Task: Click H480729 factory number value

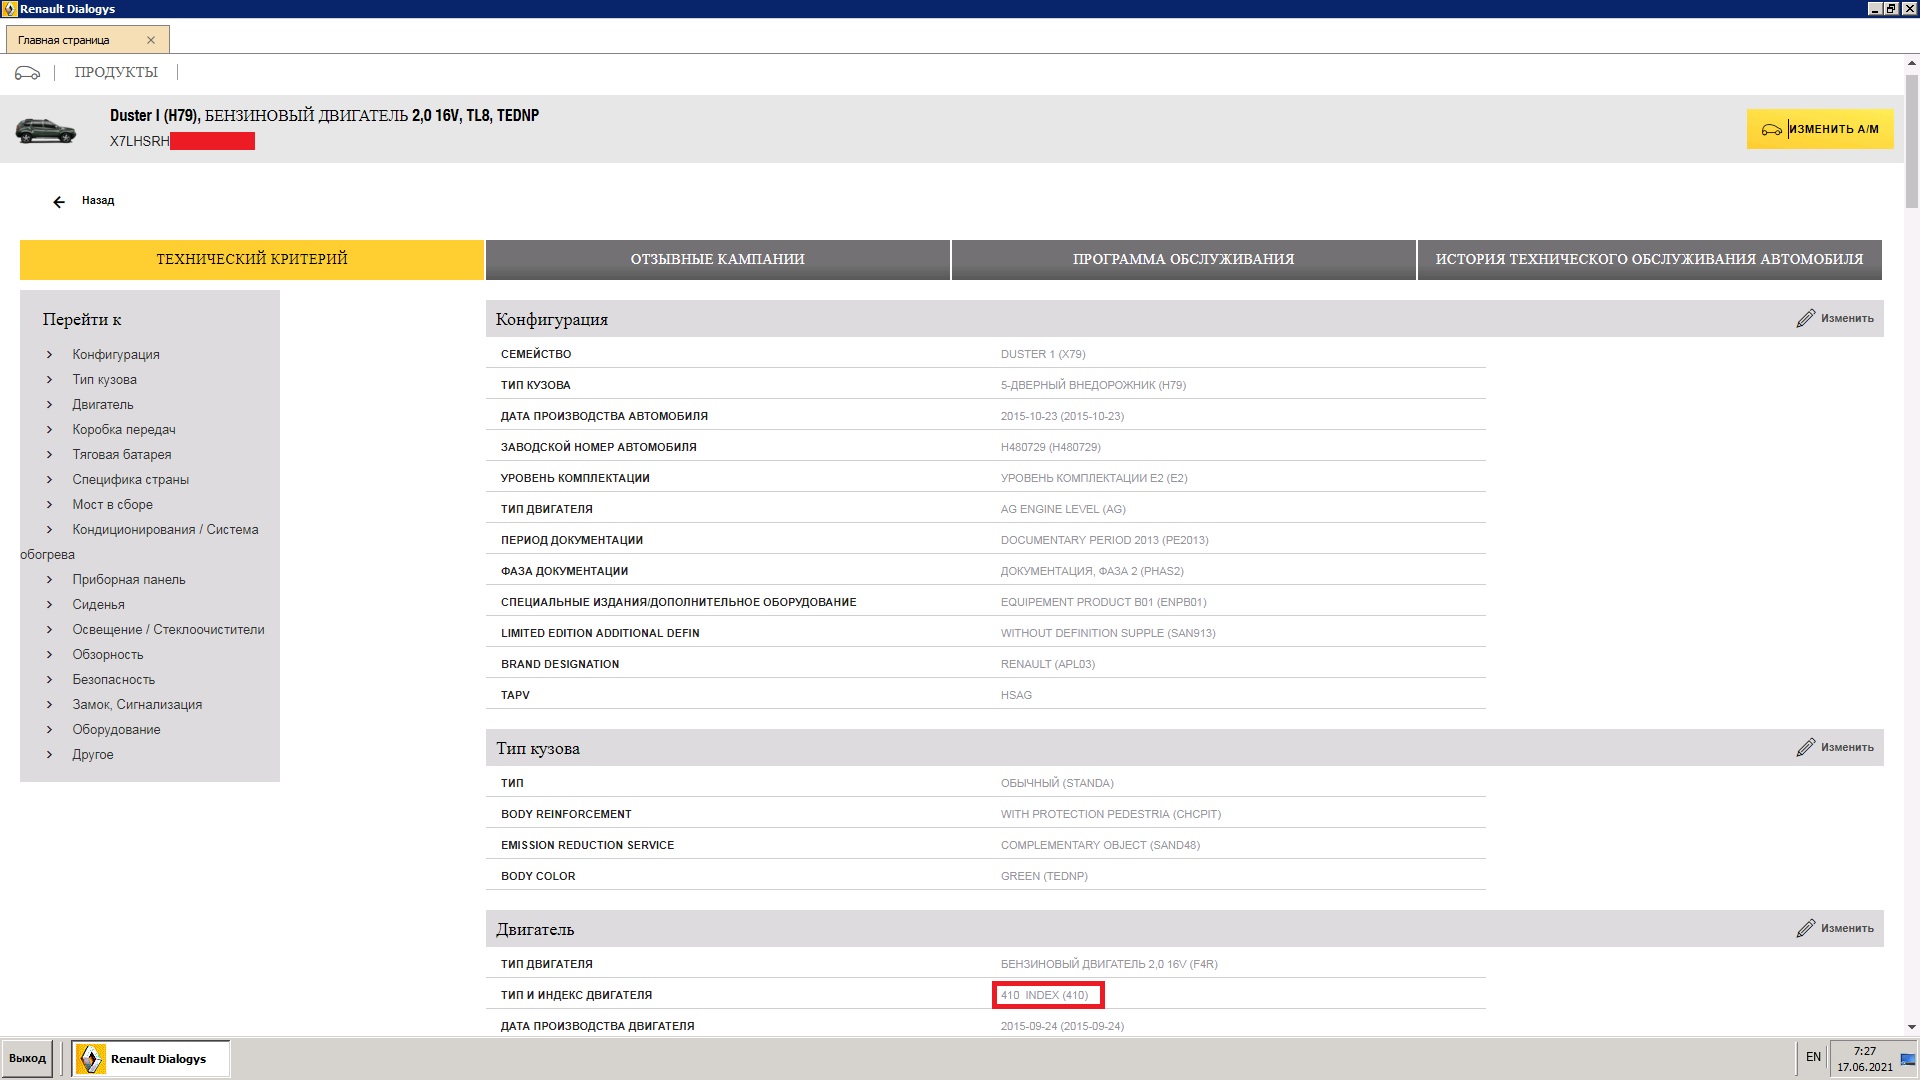Action: point(1051,447)
